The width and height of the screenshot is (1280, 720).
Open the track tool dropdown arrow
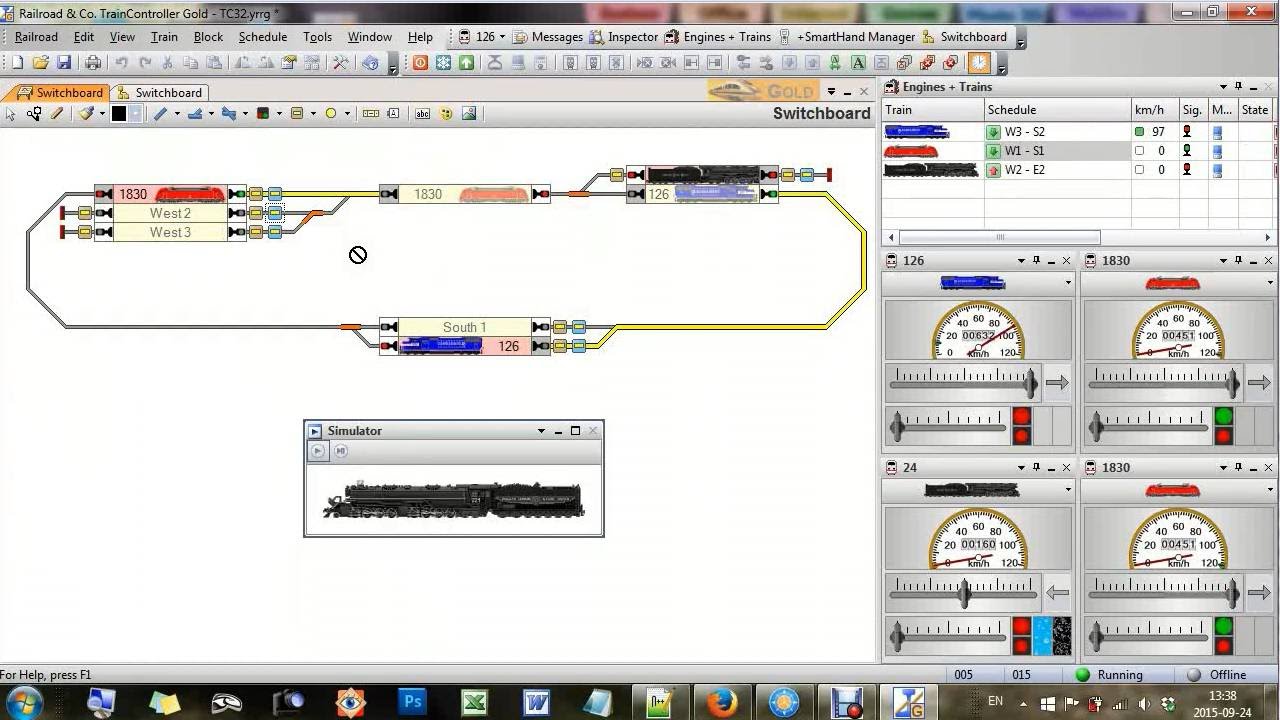point(177,114)
